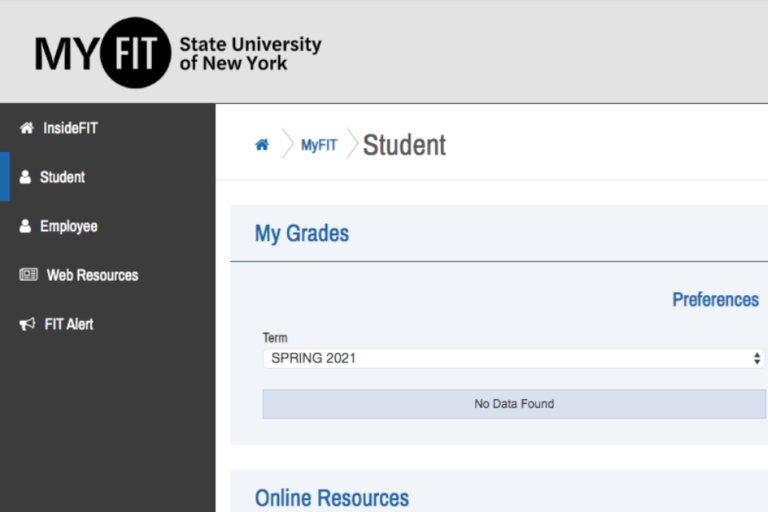Click the newspaper icon beside Web Resources

click(x=28, y=275)
